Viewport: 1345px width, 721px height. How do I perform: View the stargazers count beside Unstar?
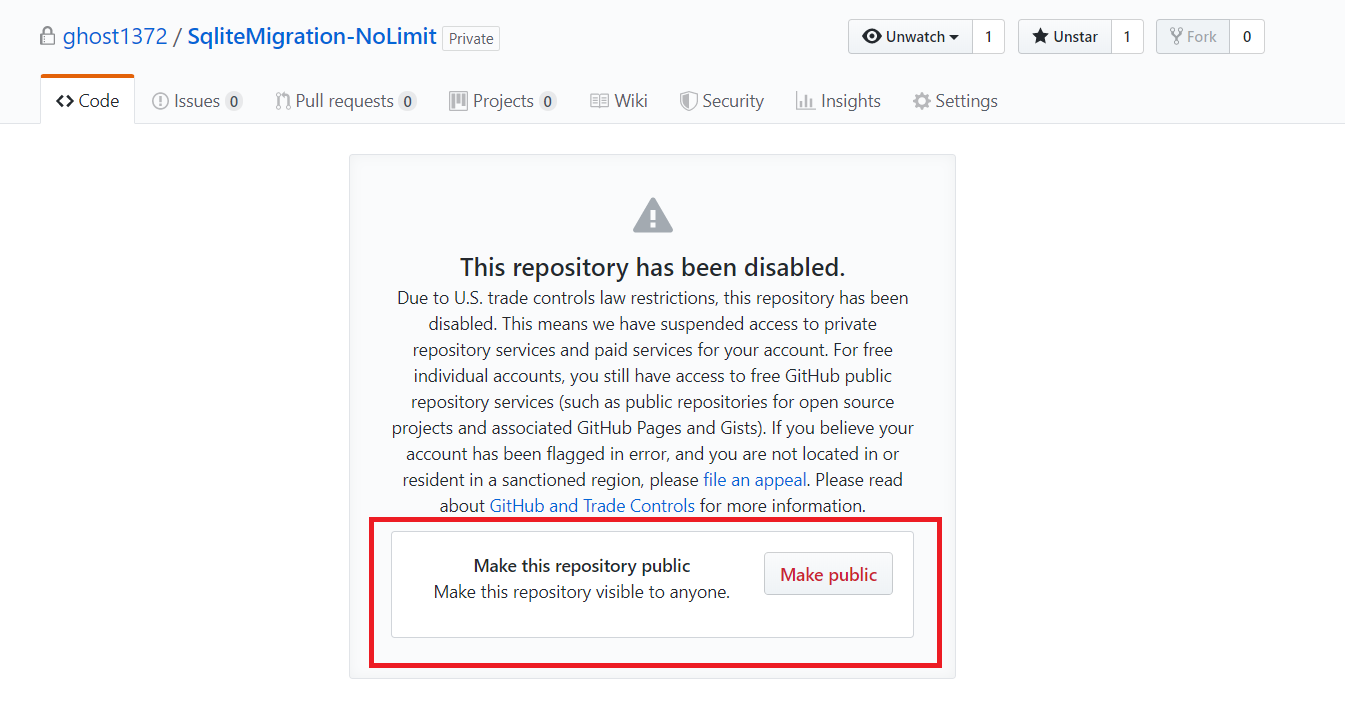pyautogui.click(x=1127, y=37)
